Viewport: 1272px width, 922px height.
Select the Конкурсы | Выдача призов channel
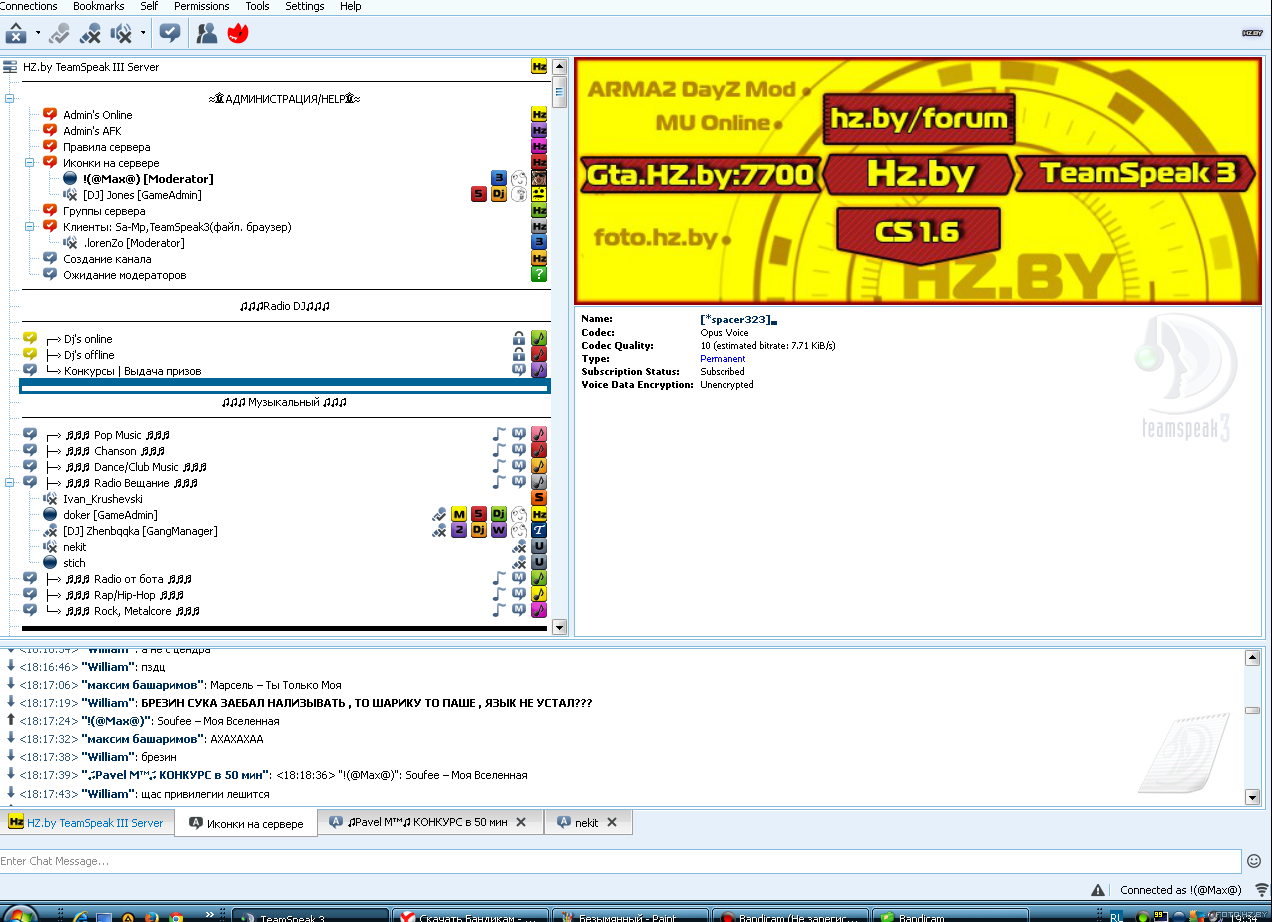[x=132, y=371]
